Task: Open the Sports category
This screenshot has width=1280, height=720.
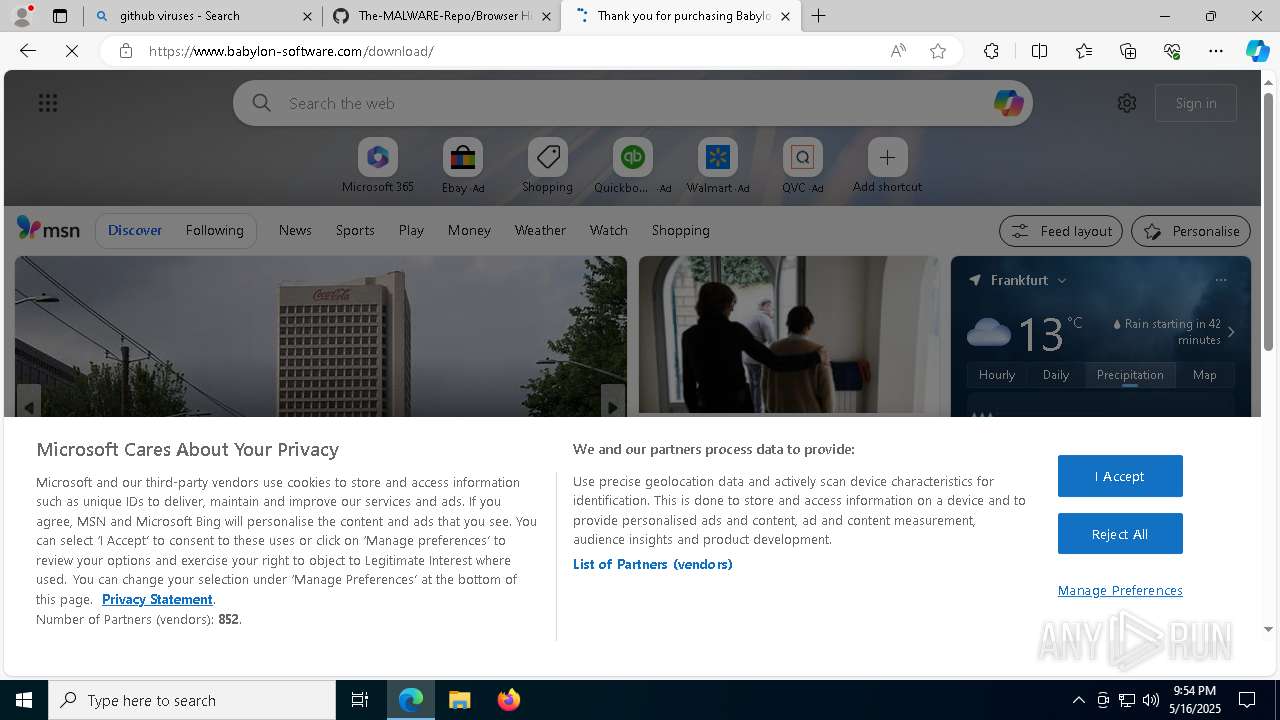Action: (355, 230)
